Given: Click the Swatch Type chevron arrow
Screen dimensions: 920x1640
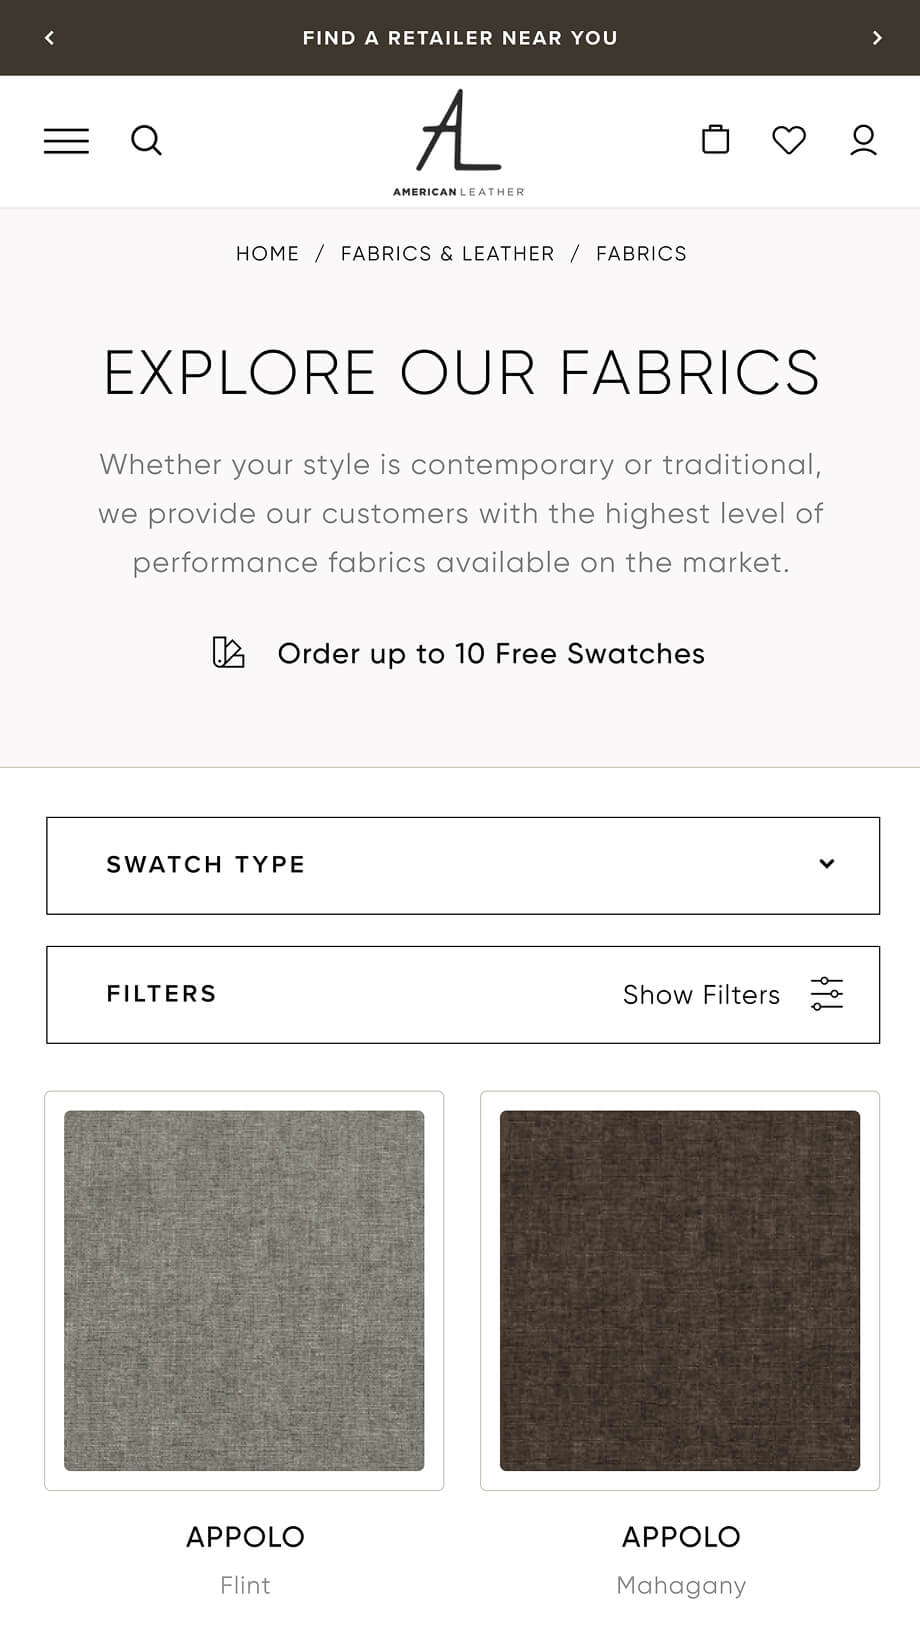Looking at the screenshot, I should click(x=827, y=864).
